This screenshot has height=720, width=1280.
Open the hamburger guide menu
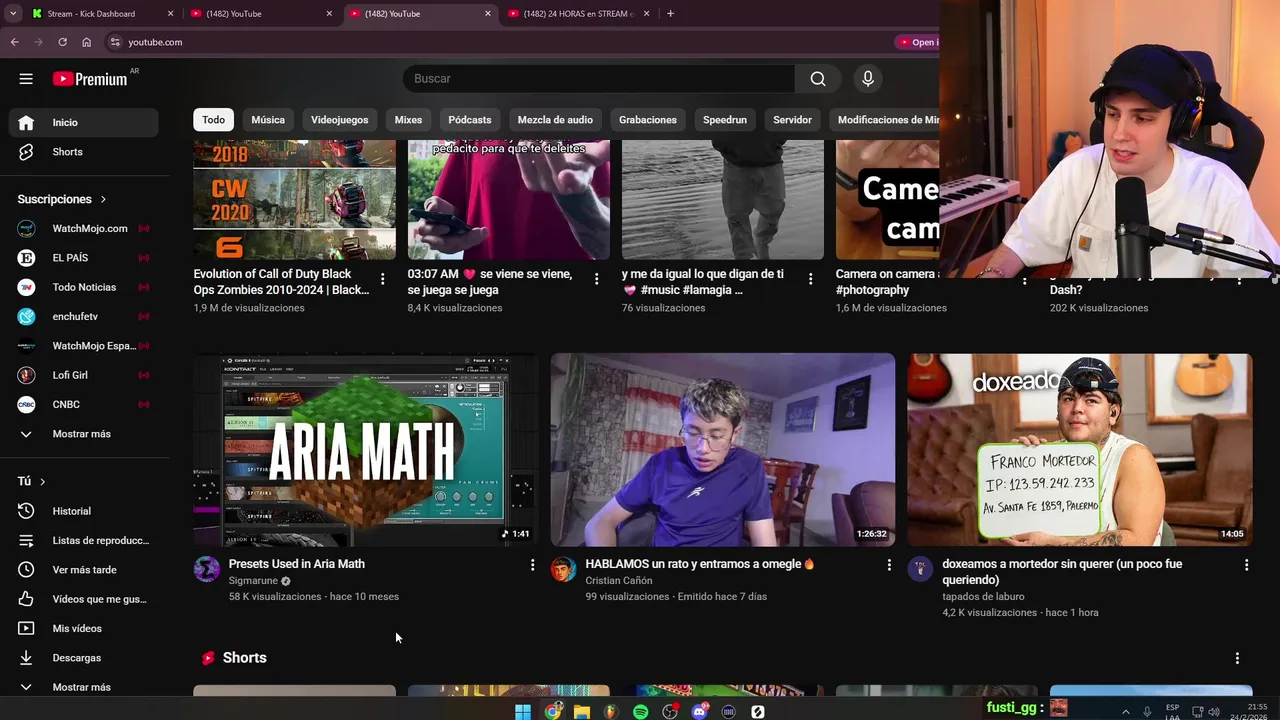26,79
